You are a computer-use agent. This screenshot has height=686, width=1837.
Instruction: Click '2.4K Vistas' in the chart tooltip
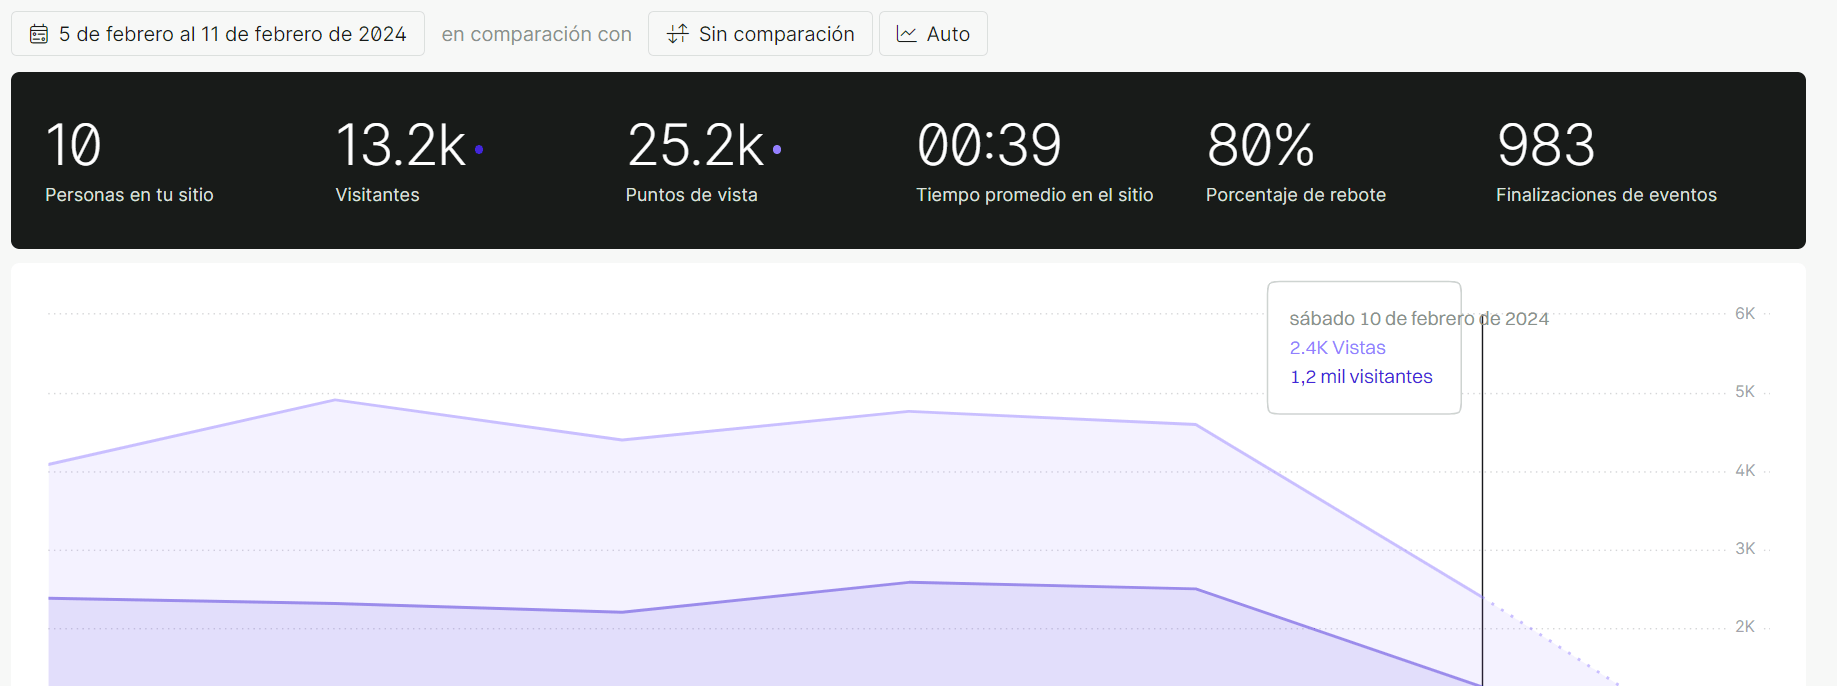pos(1337,348)
